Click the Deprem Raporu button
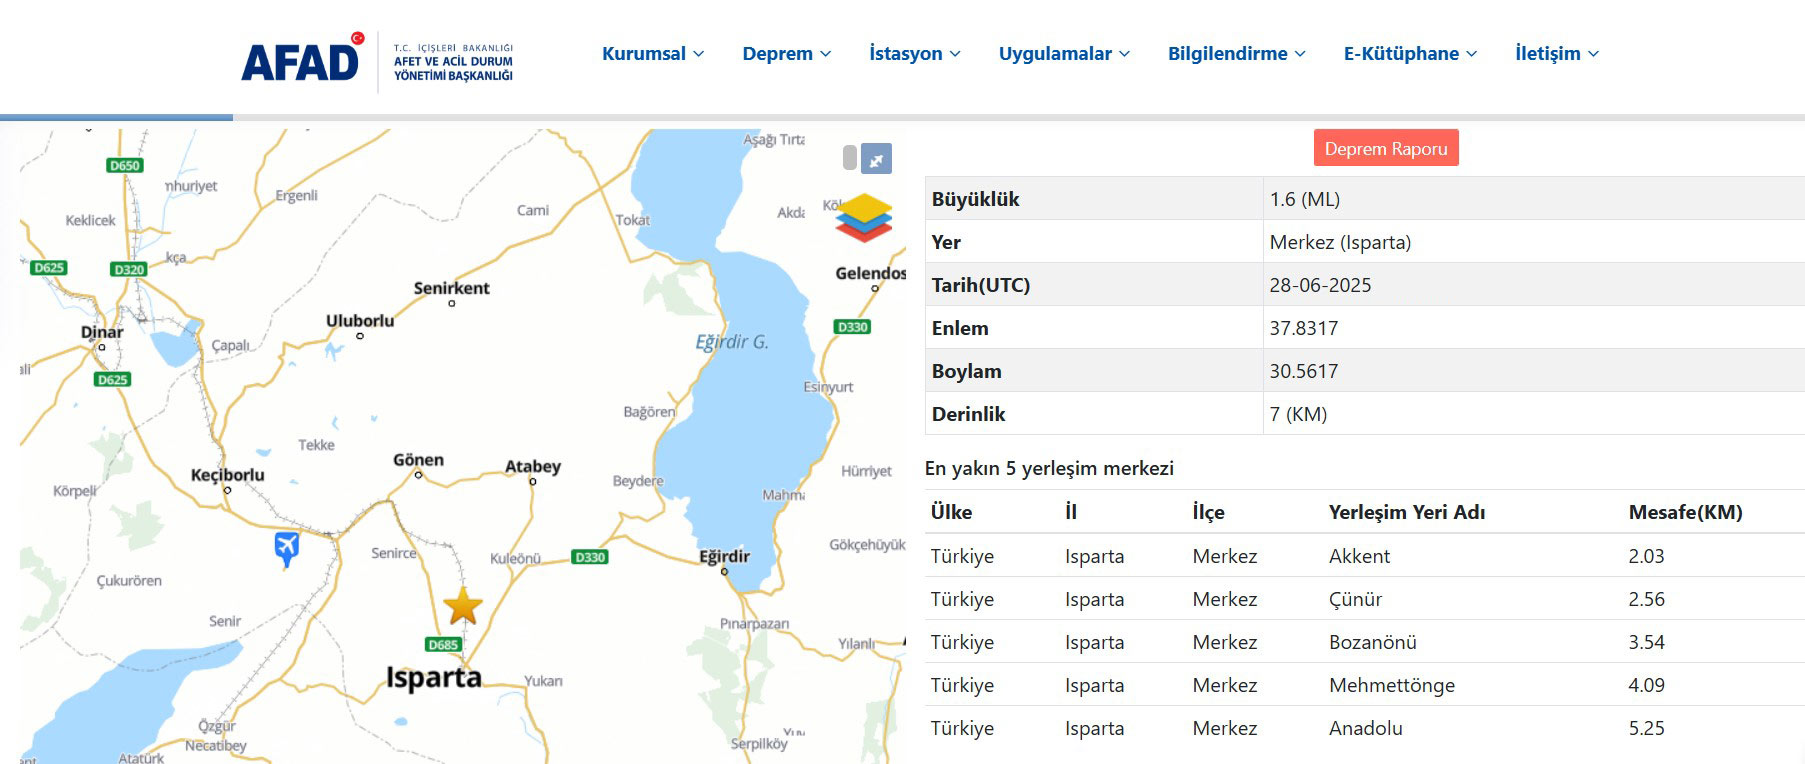 (x=1386, y=148)
